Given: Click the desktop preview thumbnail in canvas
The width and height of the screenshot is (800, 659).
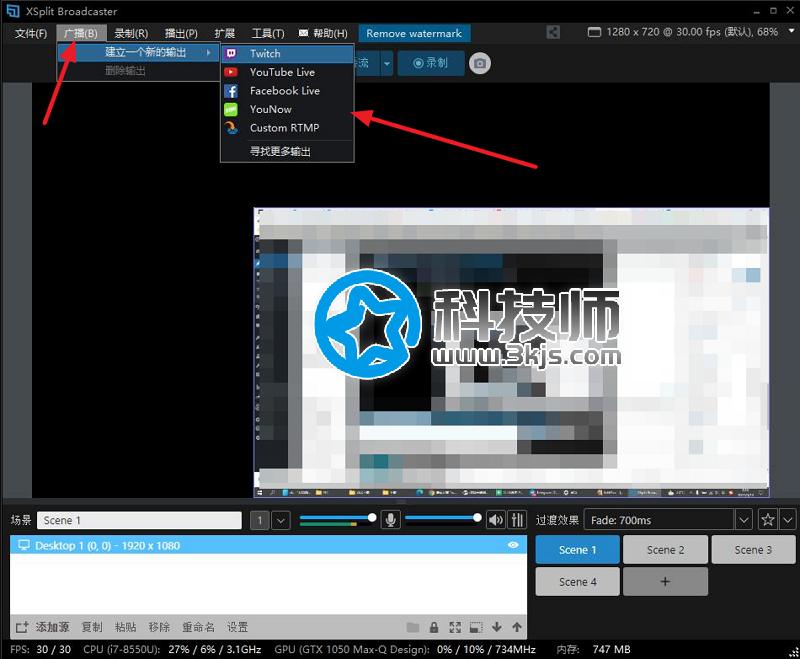Looking at the screenshot, I should click(x=511, y=352).
